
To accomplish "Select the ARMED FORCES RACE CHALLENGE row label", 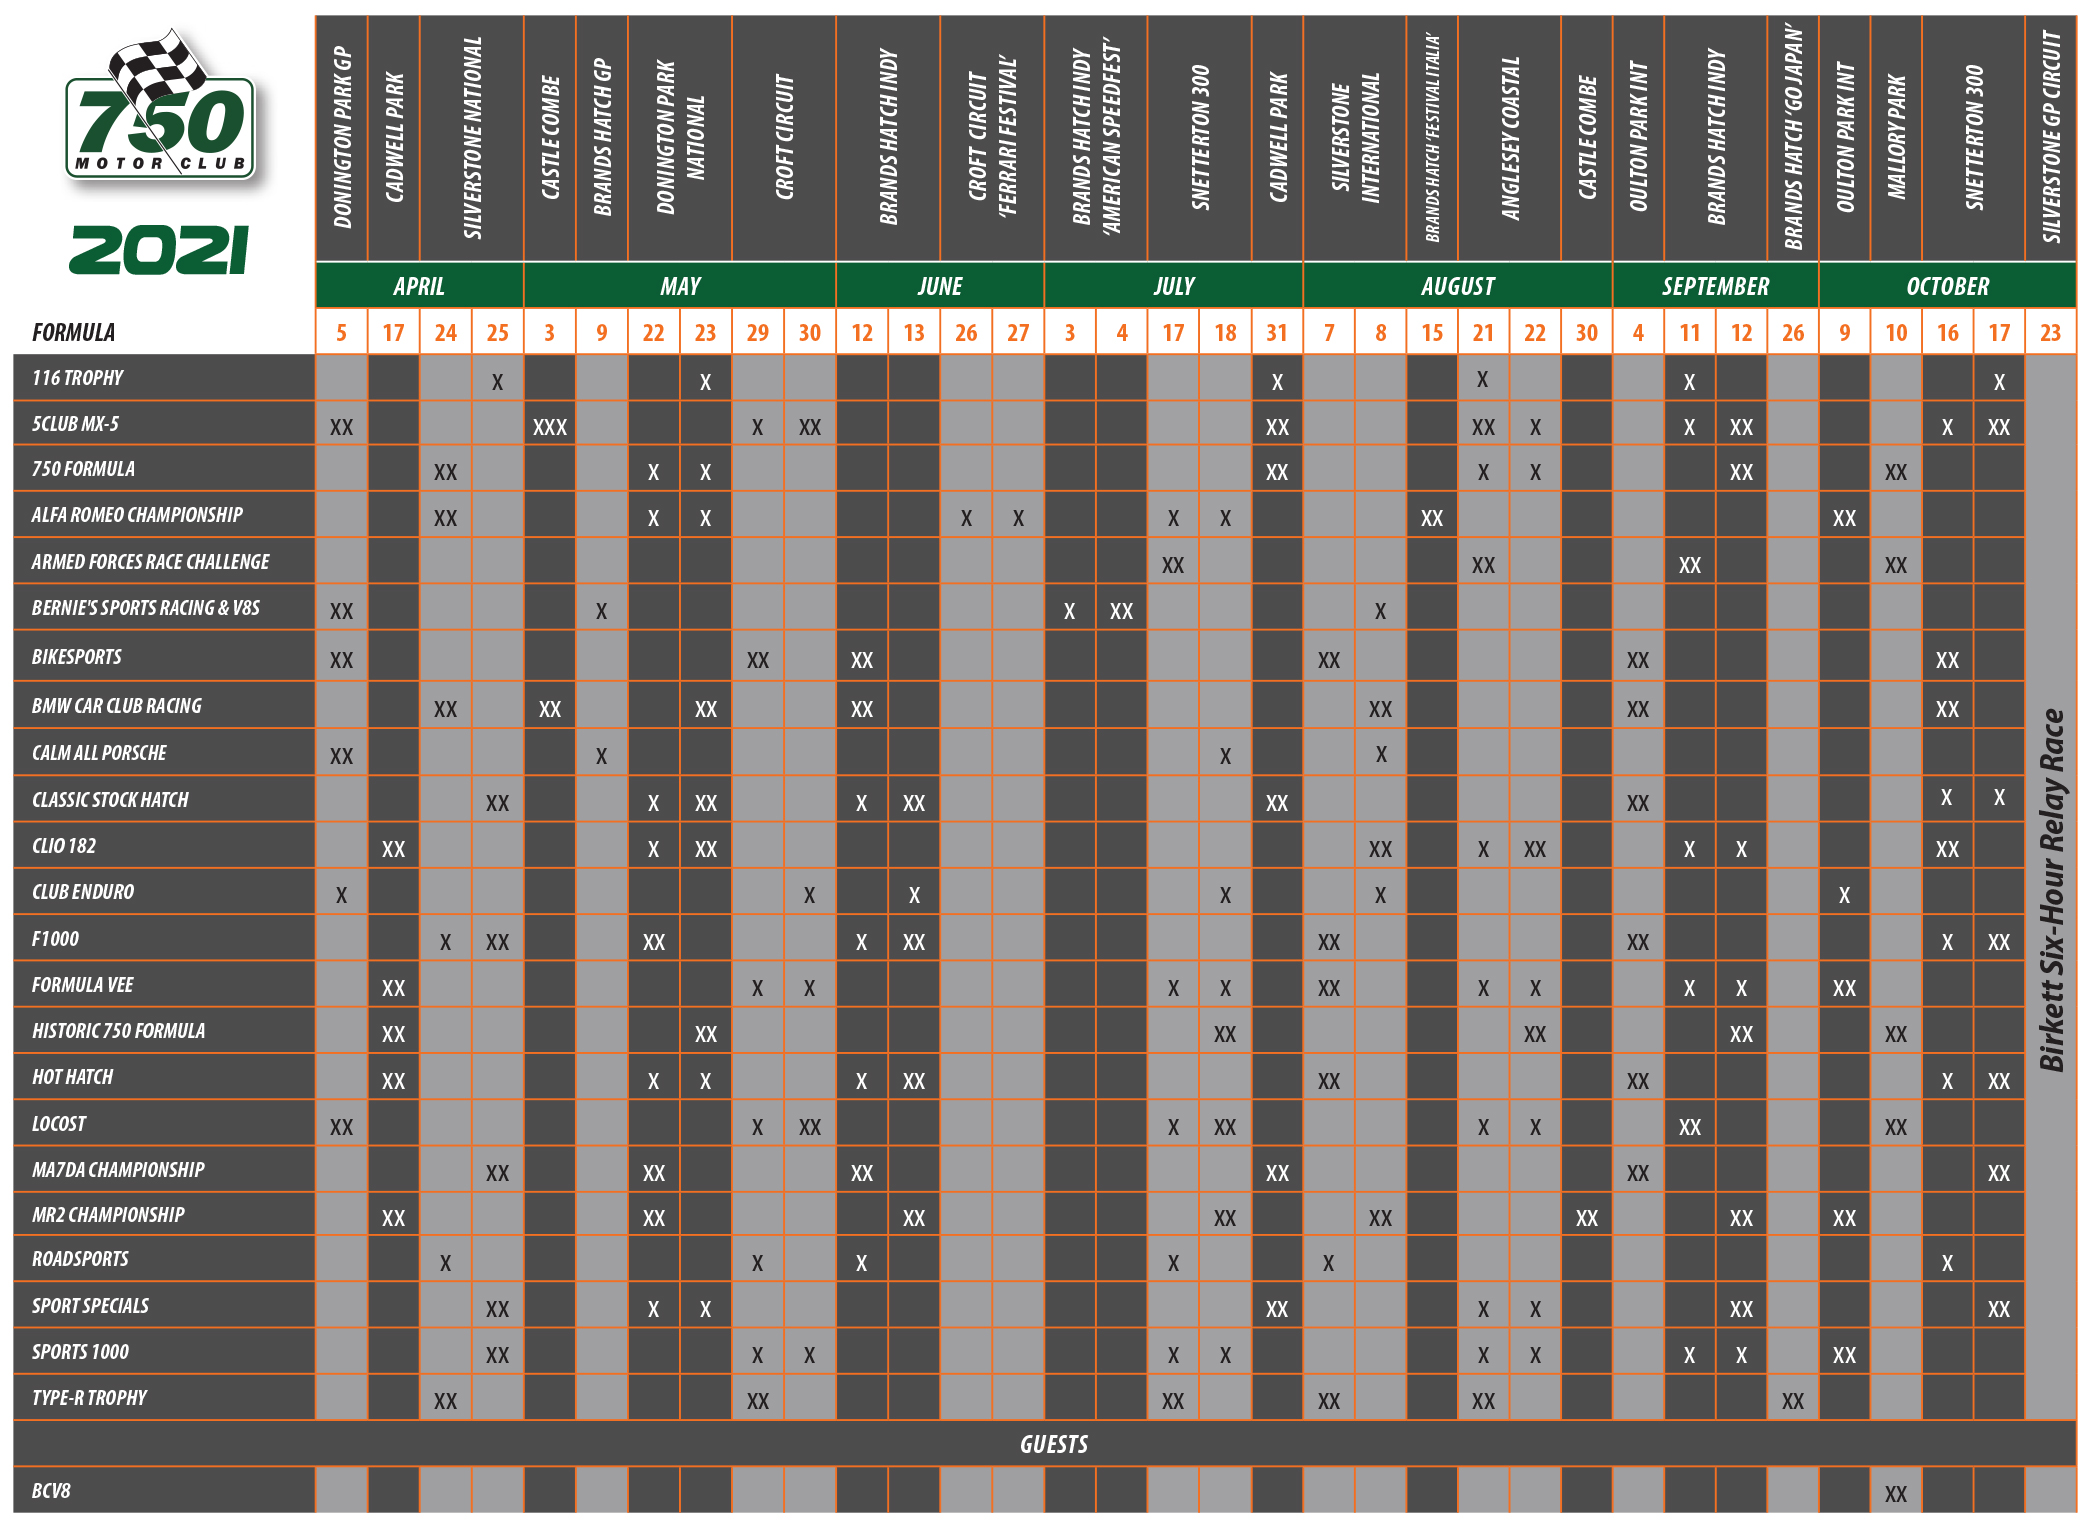I will (150, 562).
